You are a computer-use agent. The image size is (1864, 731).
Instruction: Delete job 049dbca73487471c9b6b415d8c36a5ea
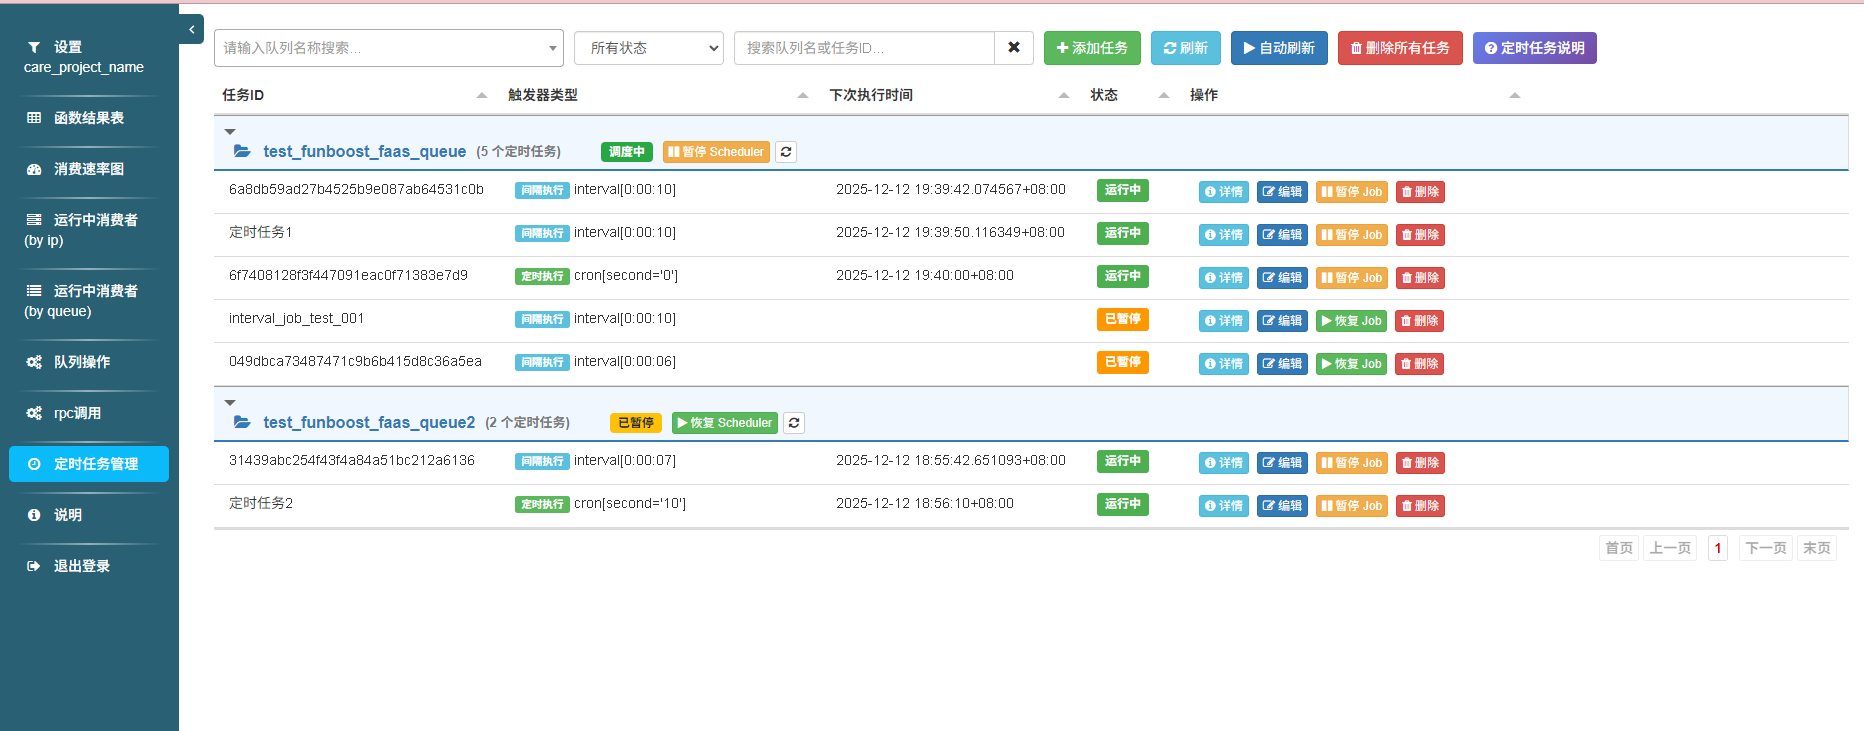click(x=1420, y=364)
